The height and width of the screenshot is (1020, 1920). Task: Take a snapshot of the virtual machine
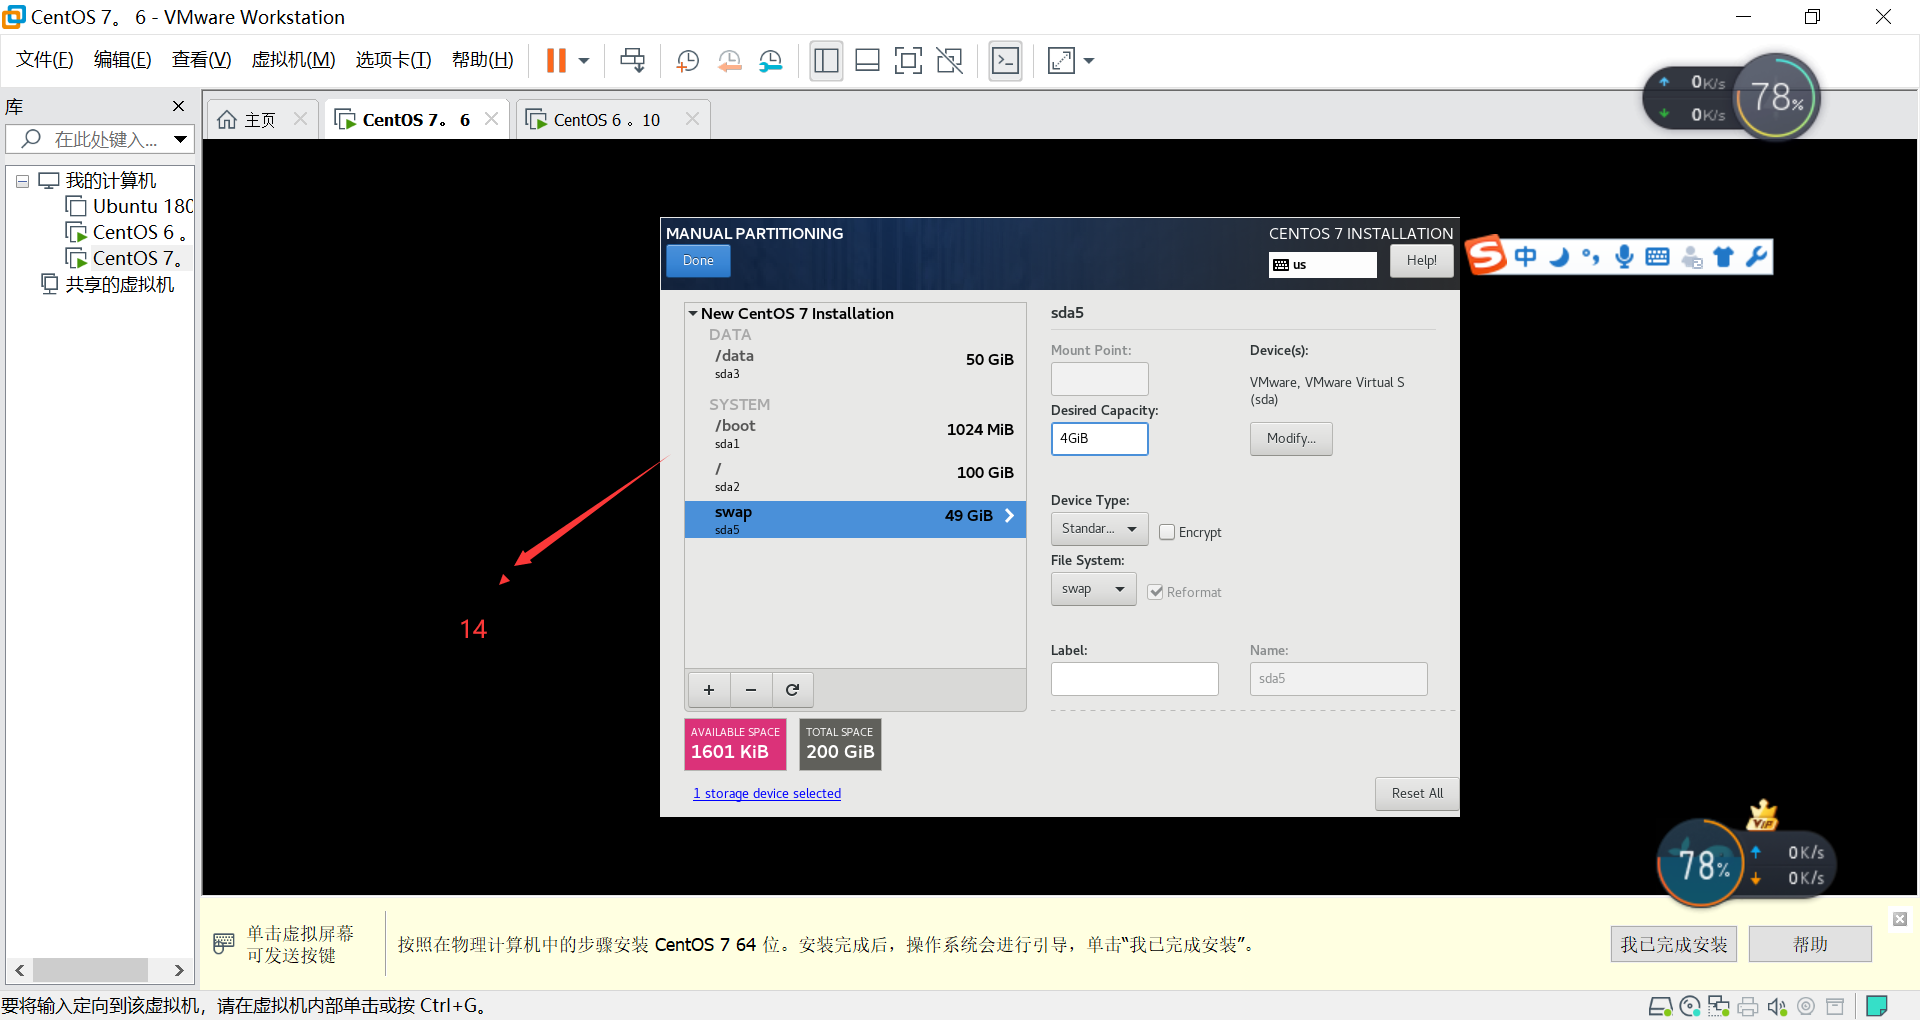687,61
